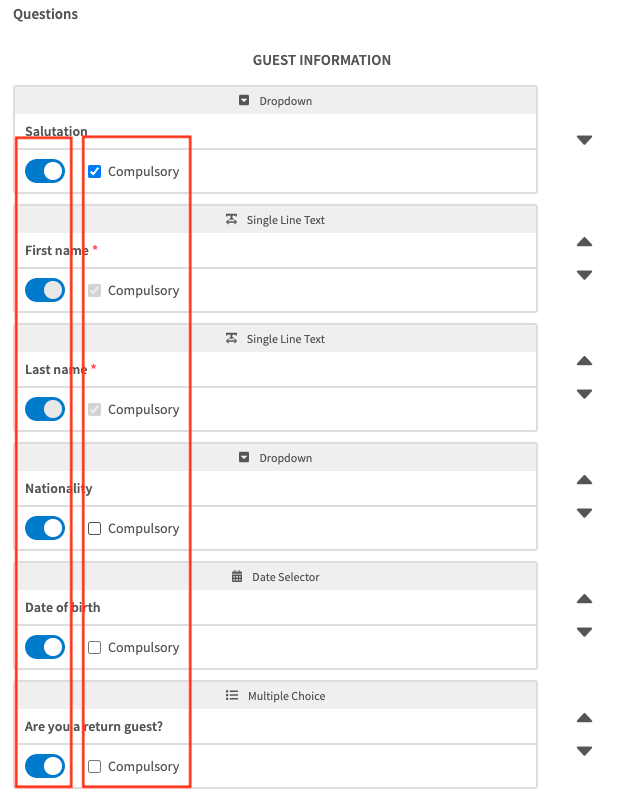The height and width of the screenshot is (797, 622).
Task: Move Date of birth question up
Action: pyautogui.click(x=585, y=599)
